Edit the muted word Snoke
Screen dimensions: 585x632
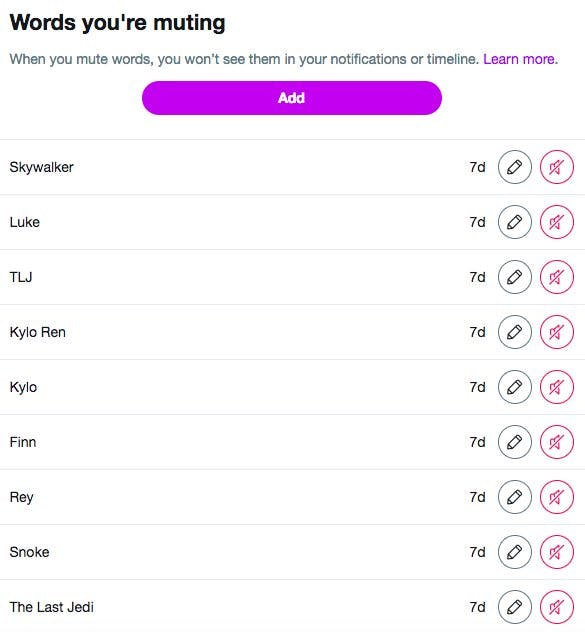514,552
